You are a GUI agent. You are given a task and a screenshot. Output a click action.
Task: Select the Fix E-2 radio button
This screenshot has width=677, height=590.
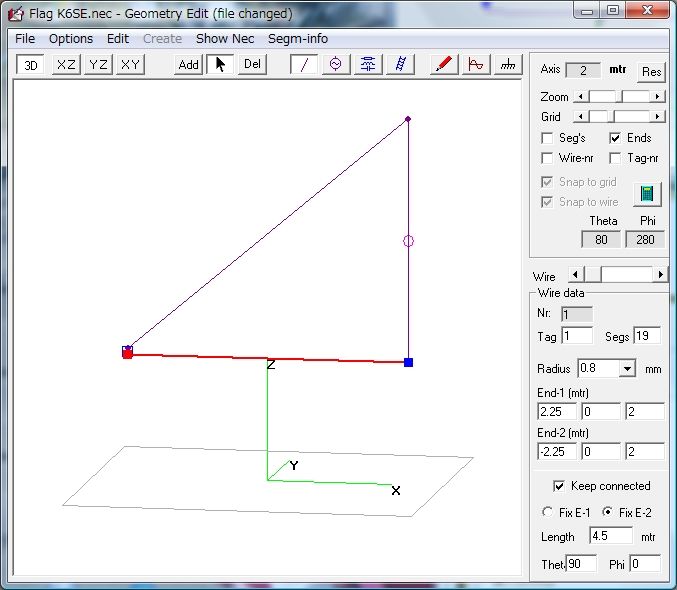(x=607, y=512)
